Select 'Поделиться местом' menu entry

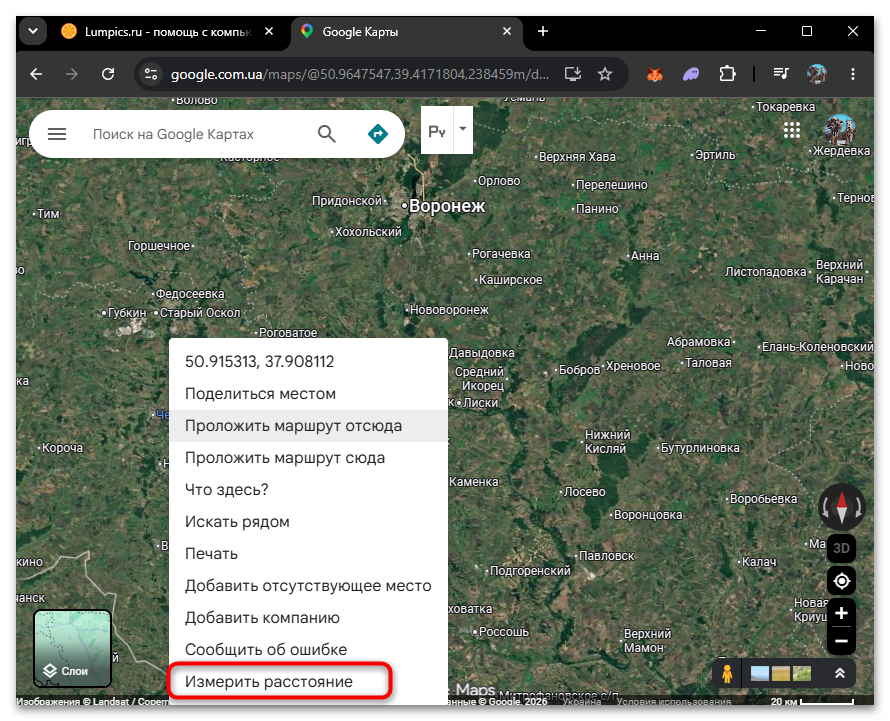[308, 393]
